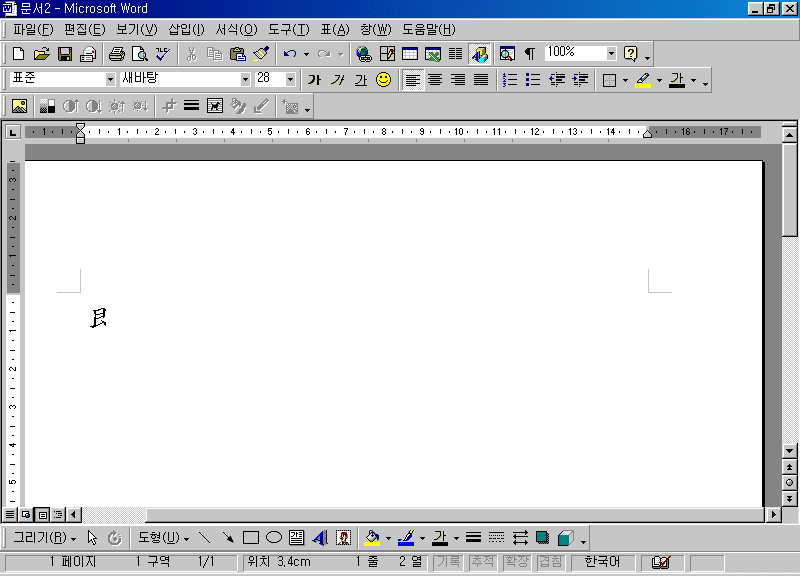Insert a table

click(x=410, y=54)
